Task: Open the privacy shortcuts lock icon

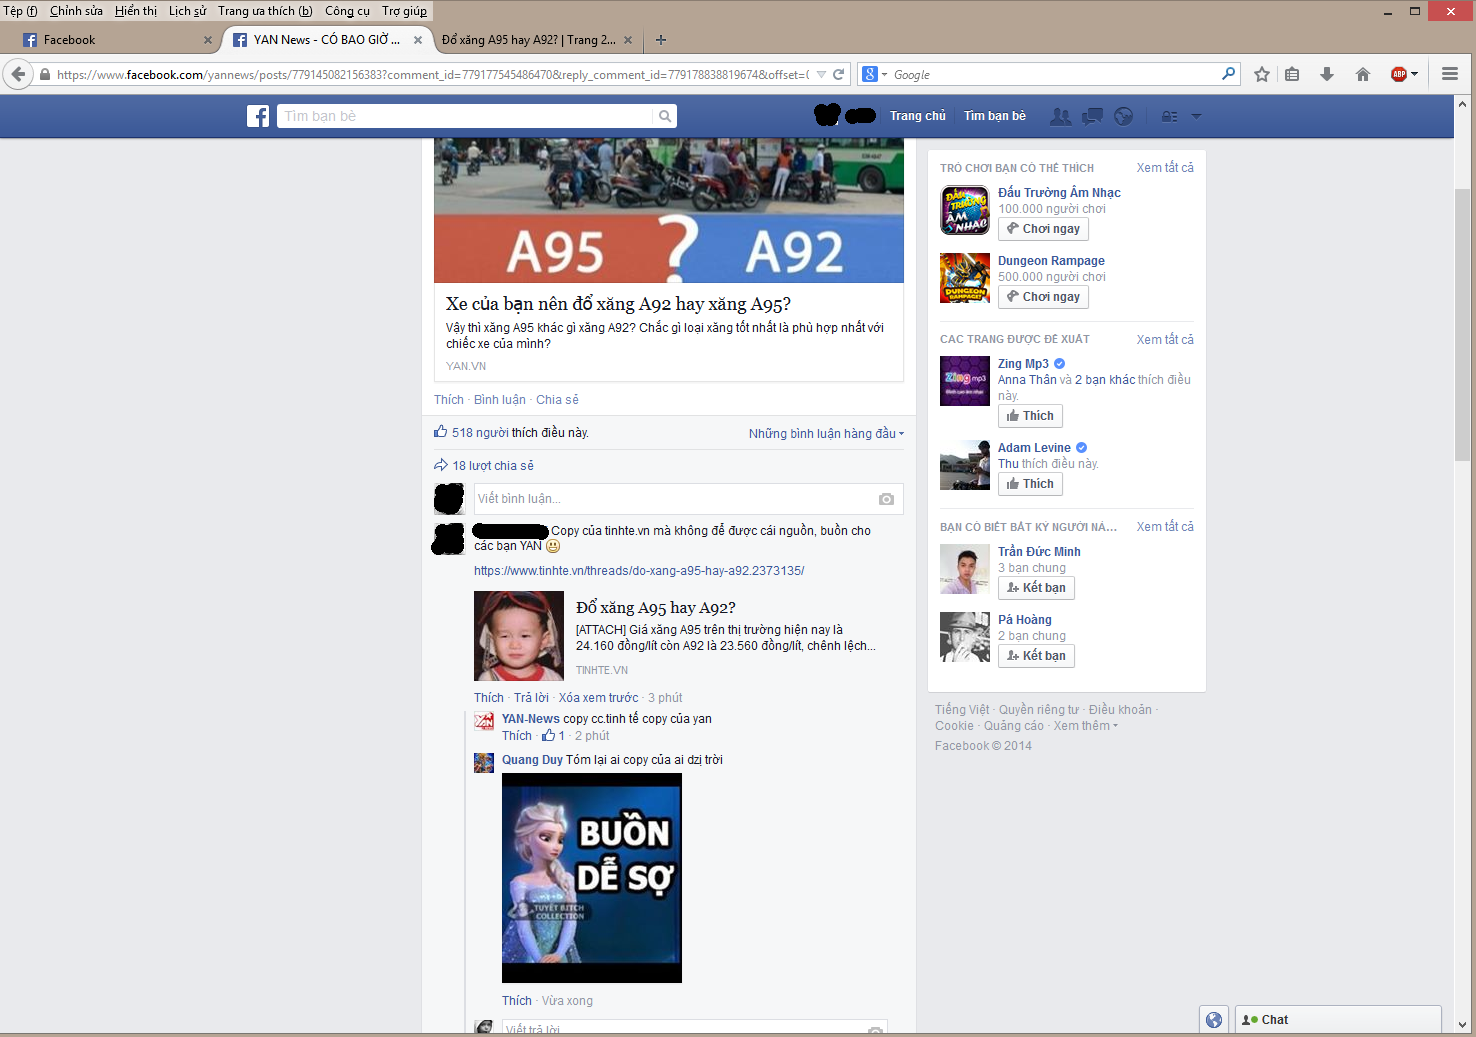Action: pyautogui.click(x=1169, y=117)
